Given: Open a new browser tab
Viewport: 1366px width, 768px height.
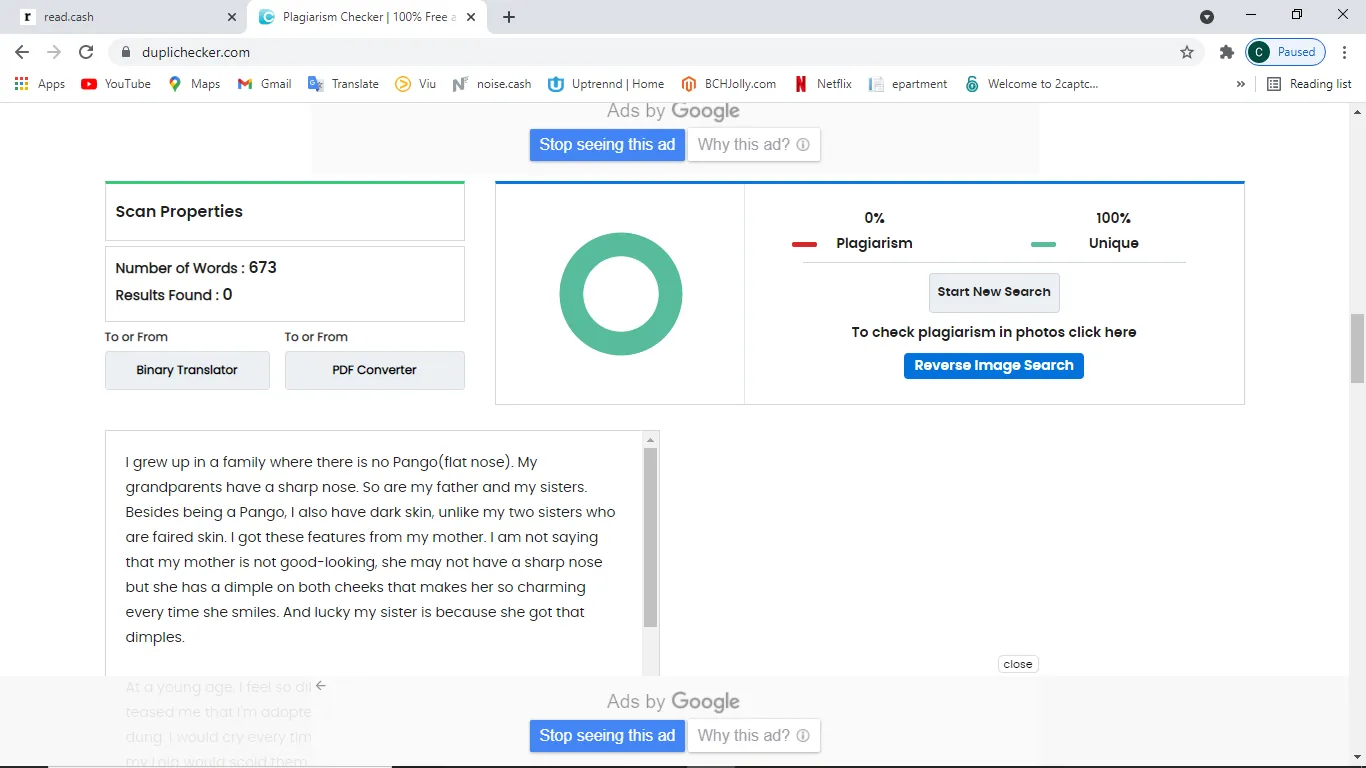Looking at the screenshot, I should (x=509, y=17).
